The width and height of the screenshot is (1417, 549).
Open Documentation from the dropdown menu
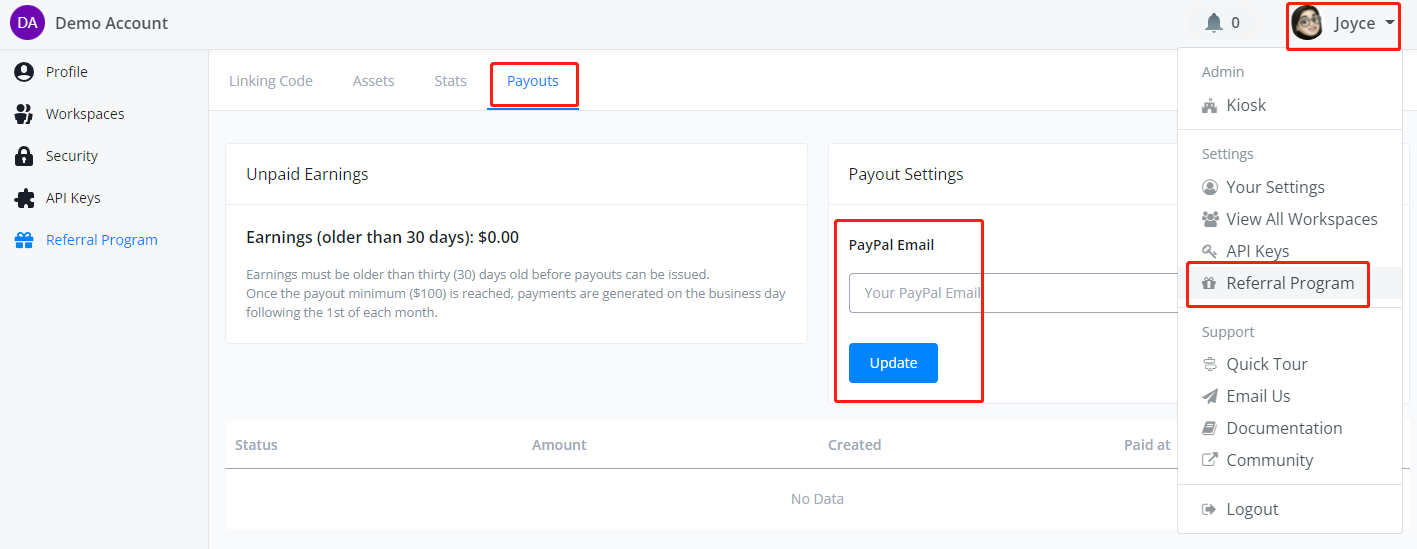tap(1283, 428)
